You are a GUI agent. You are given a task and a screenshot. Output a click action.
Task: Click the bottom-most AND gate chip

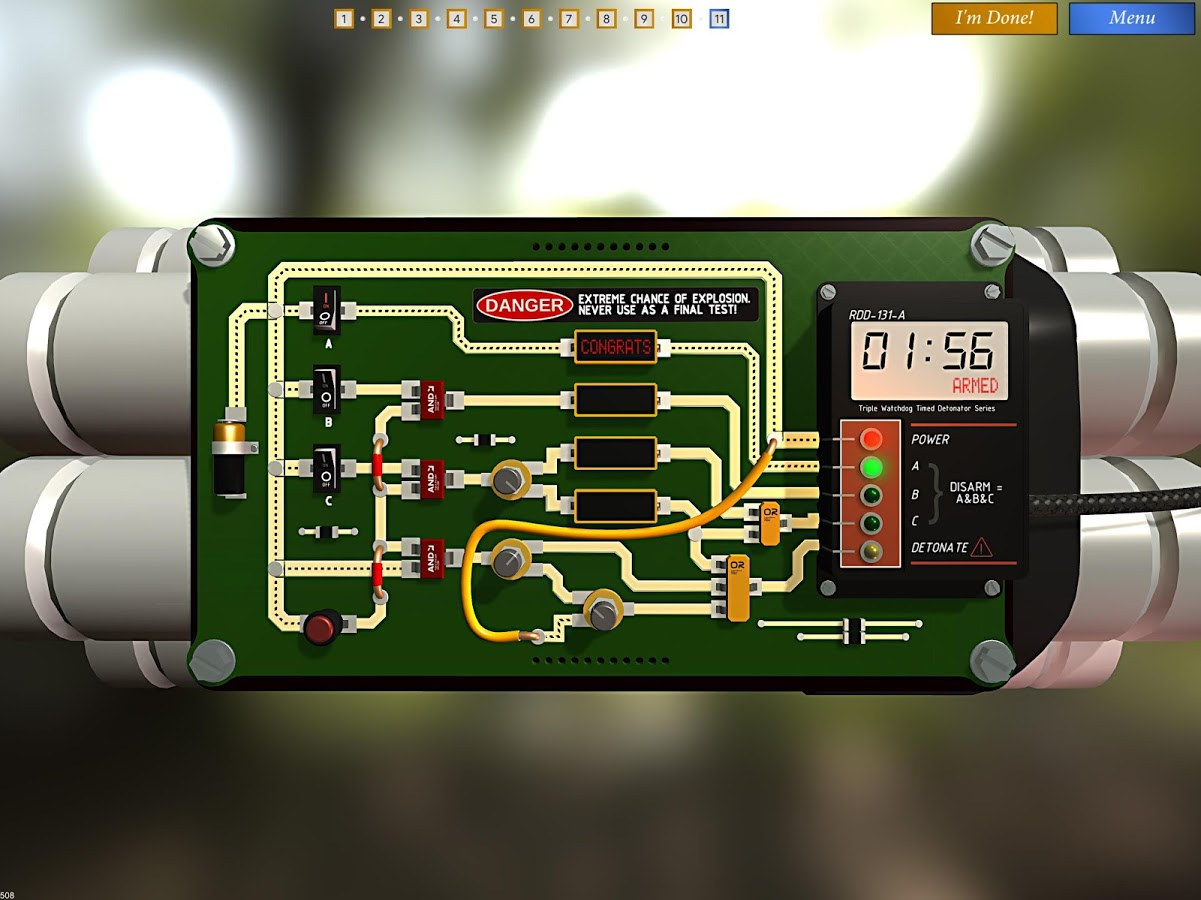point(431,558)
